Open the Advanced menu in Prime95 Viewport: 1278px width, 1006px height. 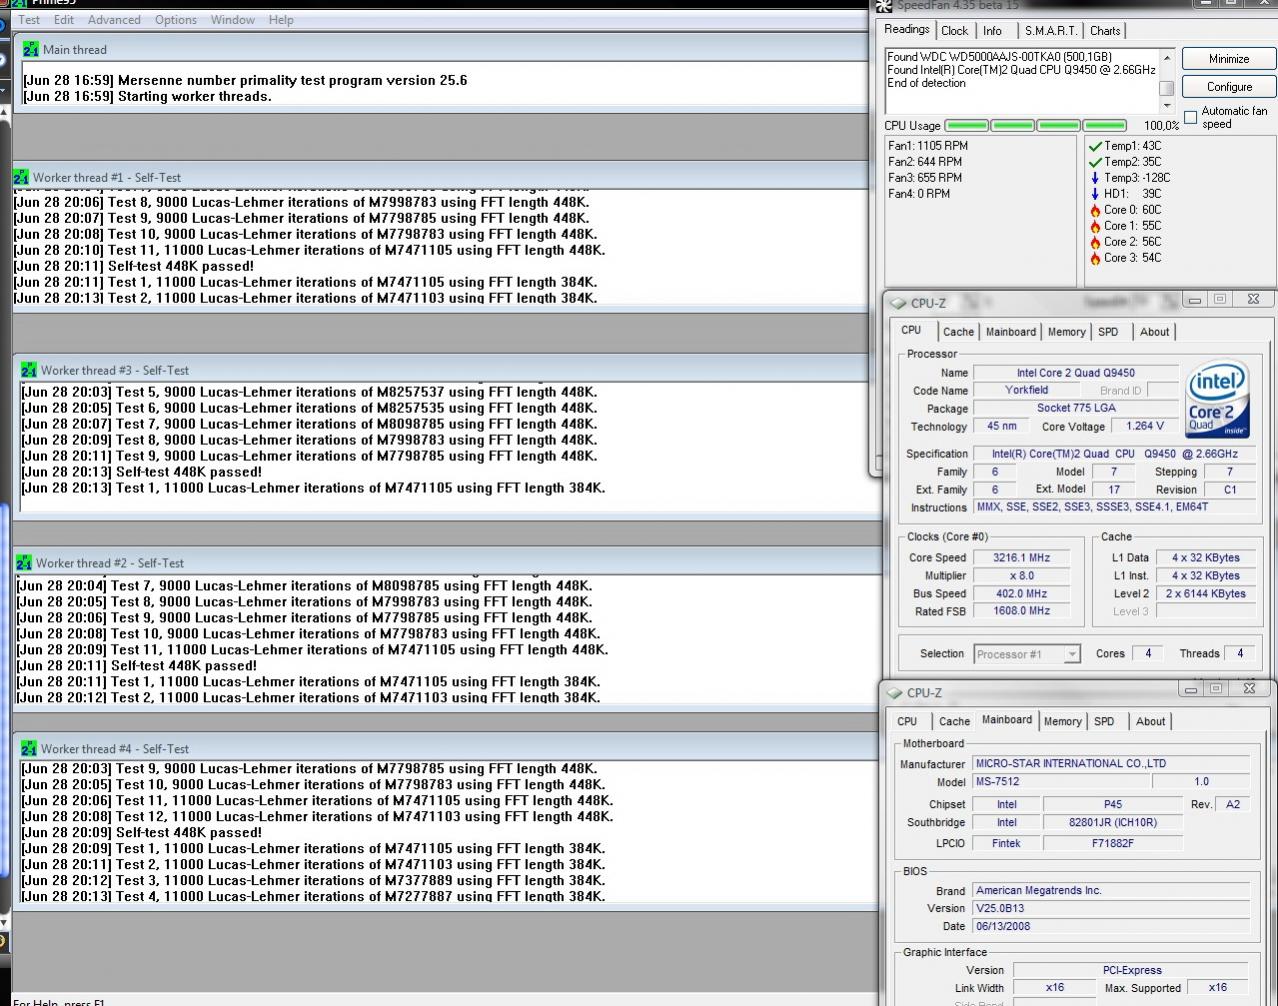coord(114,19)
